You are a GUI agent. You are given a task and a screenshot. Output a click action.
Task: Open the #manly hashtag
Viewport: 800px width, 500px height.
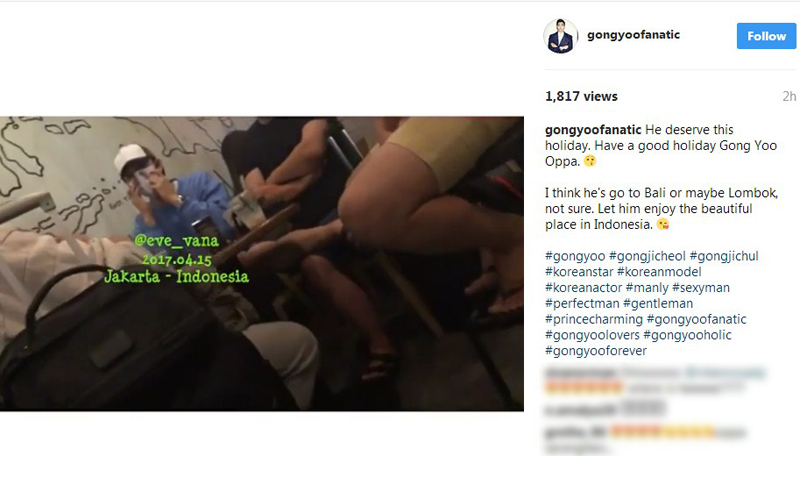pos(647,288)
